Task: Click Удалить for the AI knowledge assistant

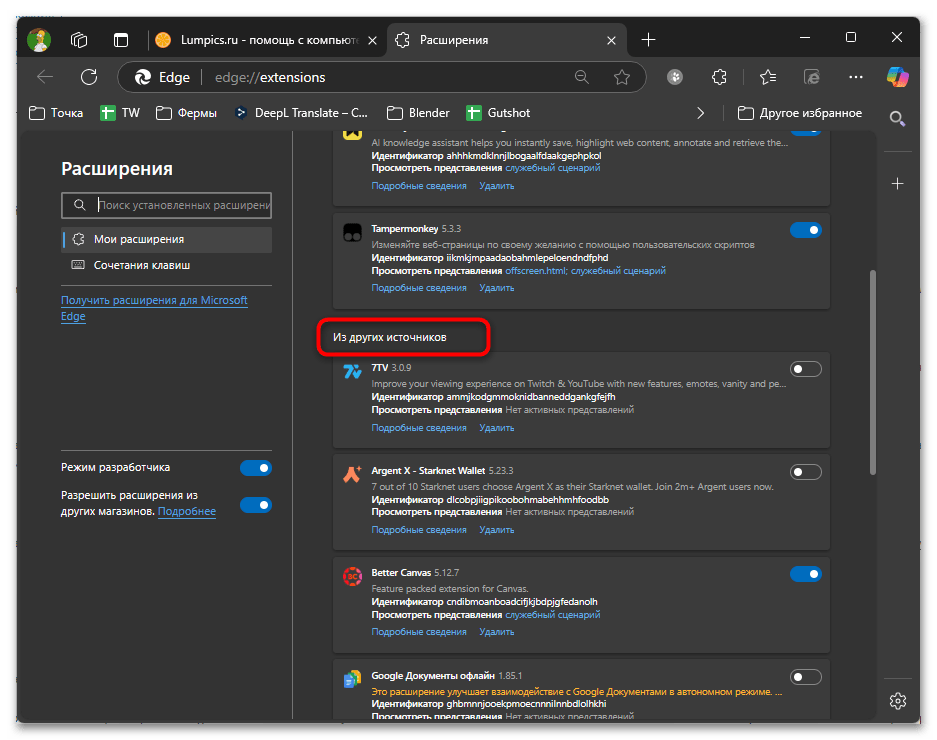Action: pyautogui.click(x=497, y=186)
